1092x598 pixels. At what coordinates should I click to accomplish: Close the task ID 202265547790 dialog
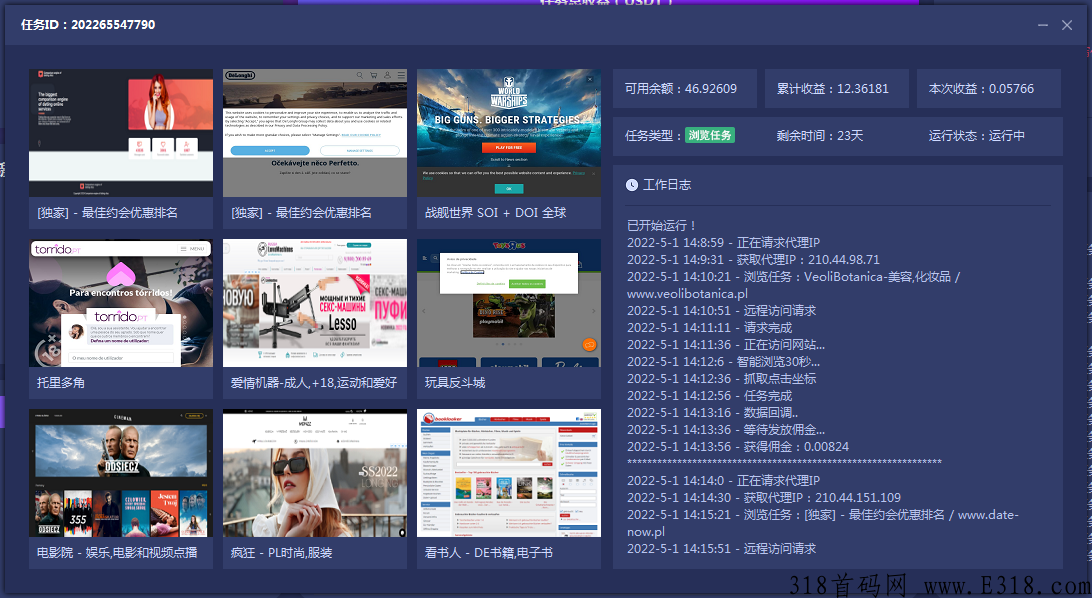pos(1067,25)
